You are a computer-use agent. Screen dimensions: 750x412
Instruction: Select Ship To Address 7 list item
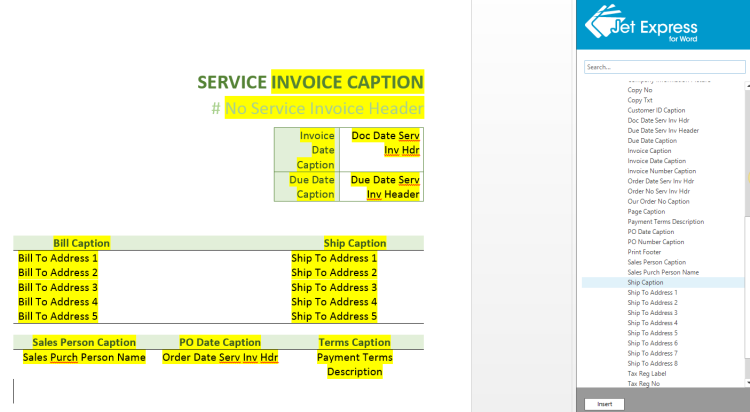pyautogui.click(x=652, y=353)
